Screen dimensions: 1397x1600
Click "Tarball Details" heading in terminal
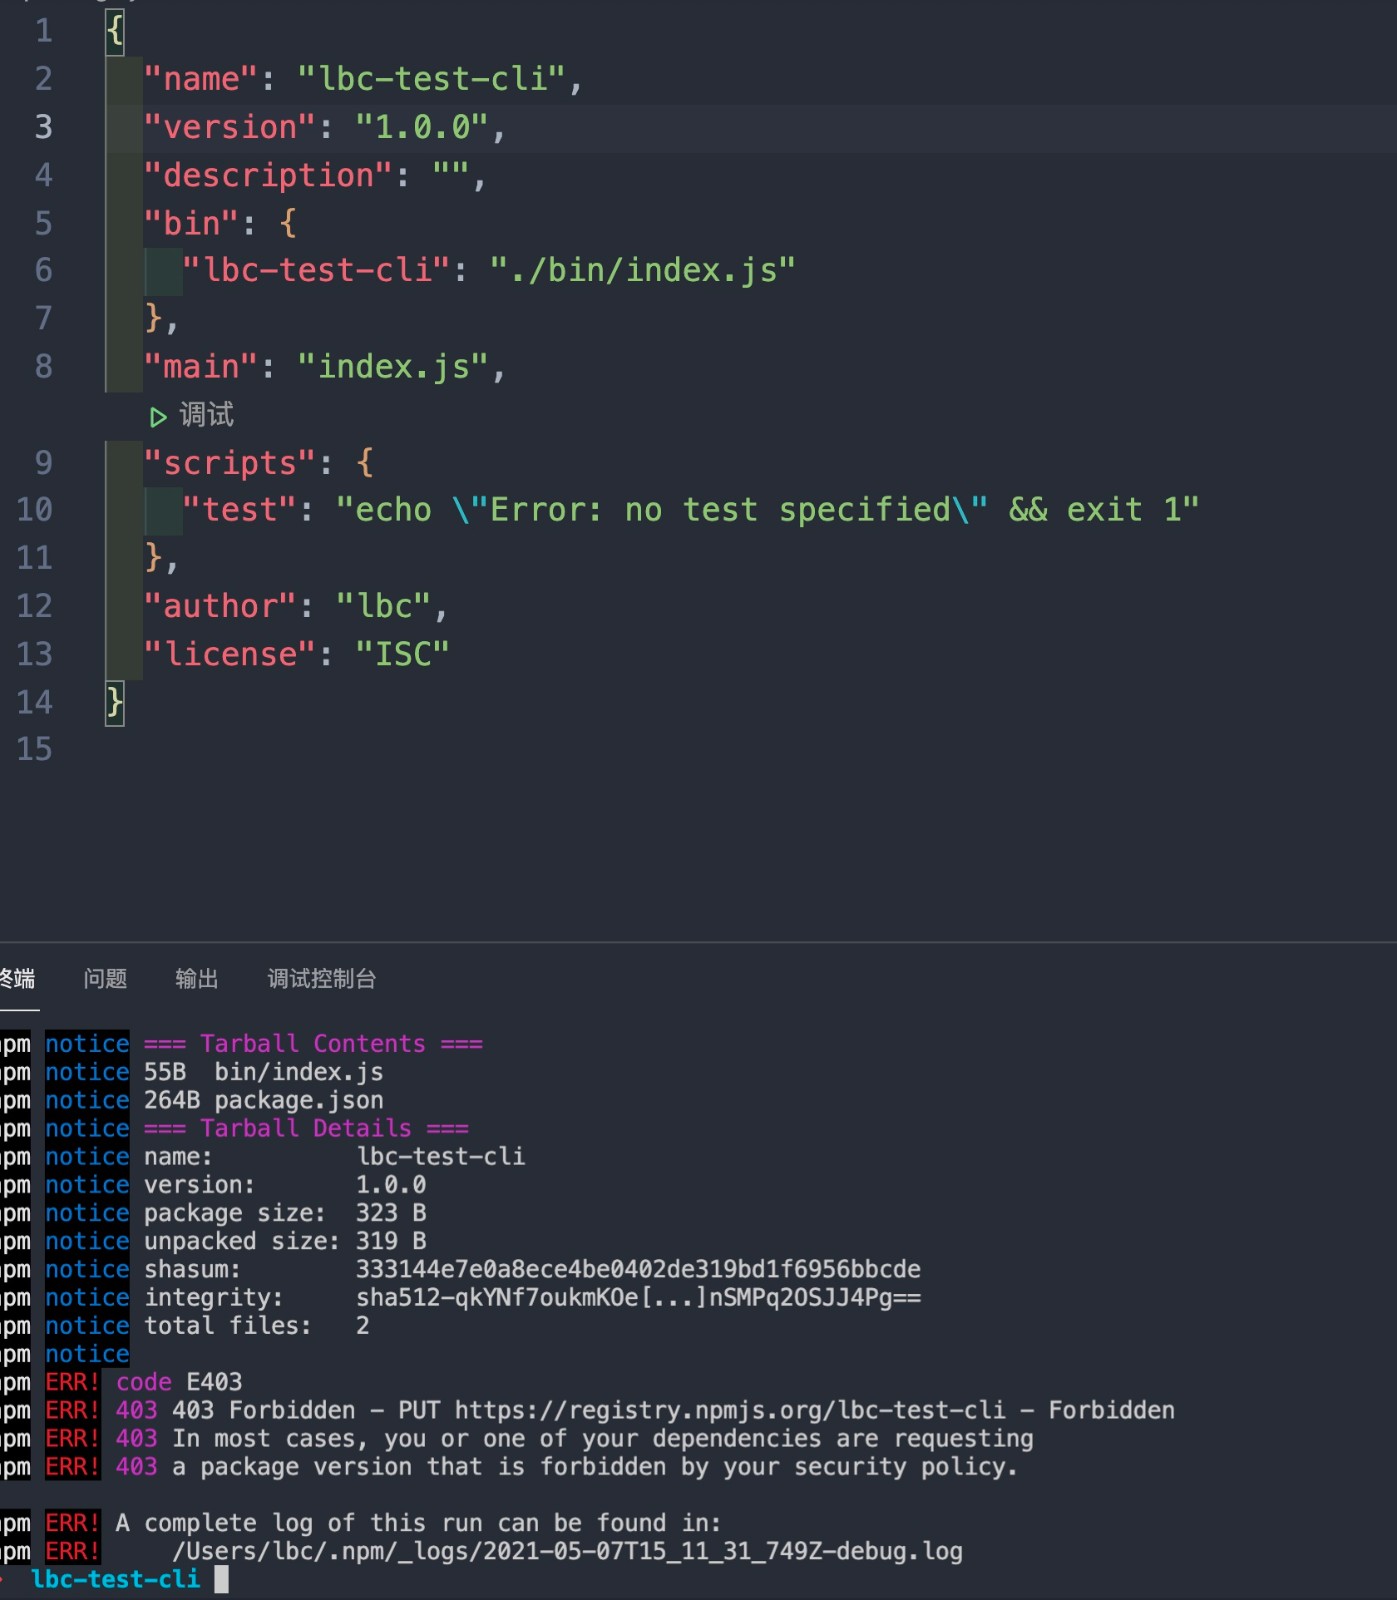(306, 1128)
